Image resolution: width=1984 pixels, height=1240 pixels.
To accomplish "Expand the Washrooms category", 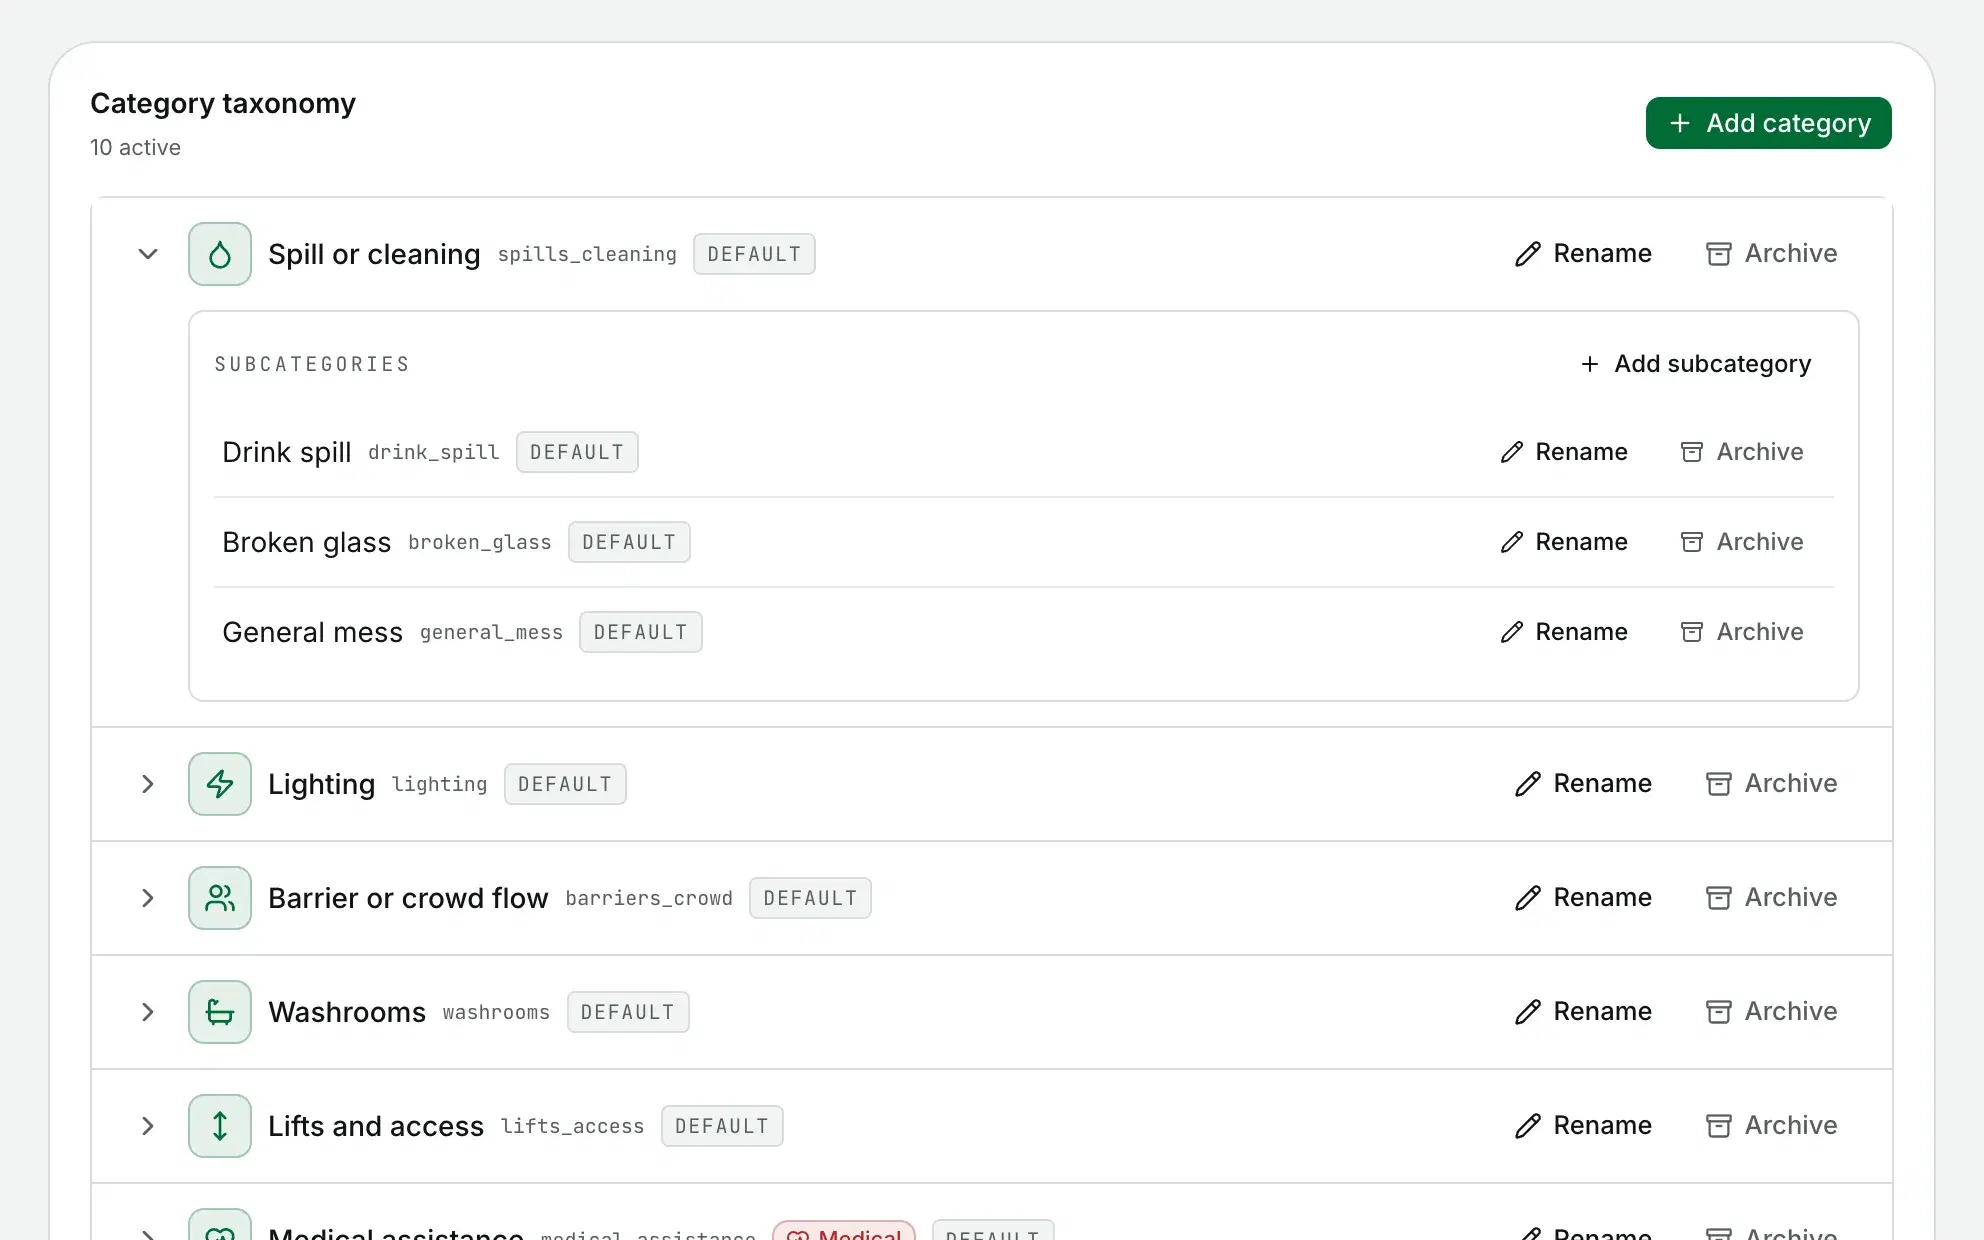I will [x=148, y=1012].
